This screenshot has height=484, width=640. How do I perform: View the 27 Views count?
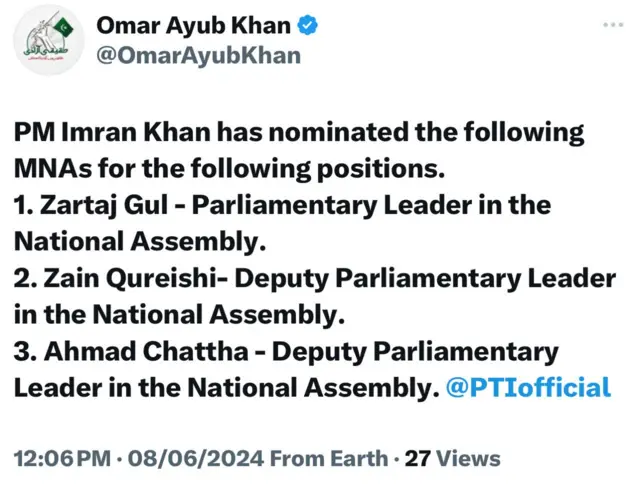point(452,459)
